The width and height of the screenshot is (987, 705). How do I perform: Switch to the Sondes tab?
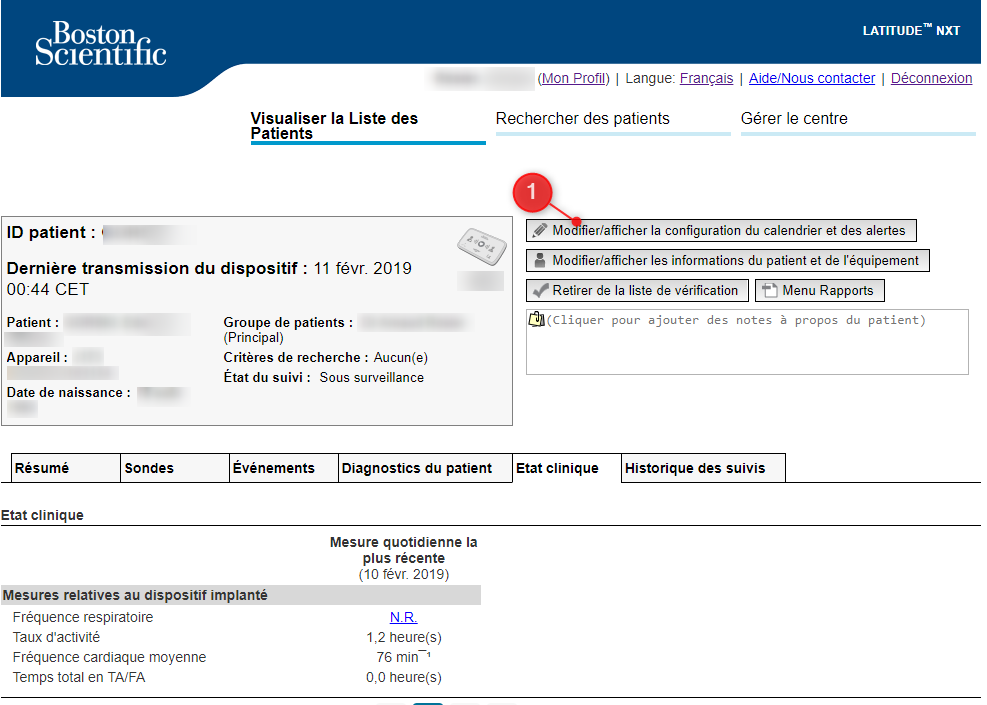[174, 468]
